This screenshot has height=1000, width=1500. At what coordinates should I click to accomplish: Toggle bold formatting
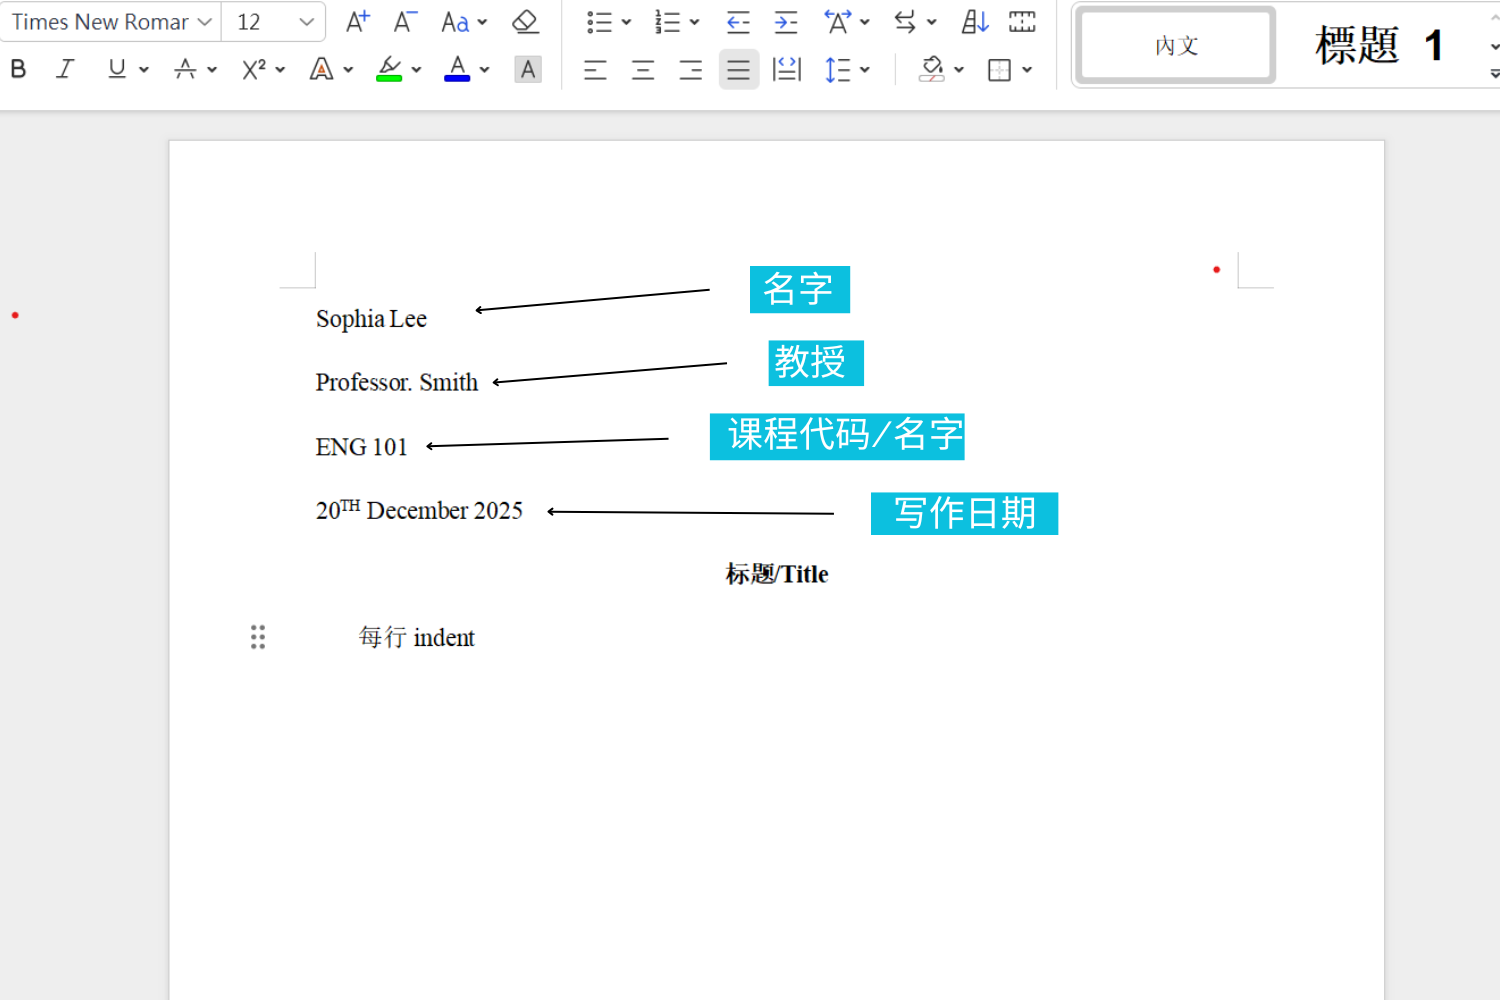coord(18,69)
